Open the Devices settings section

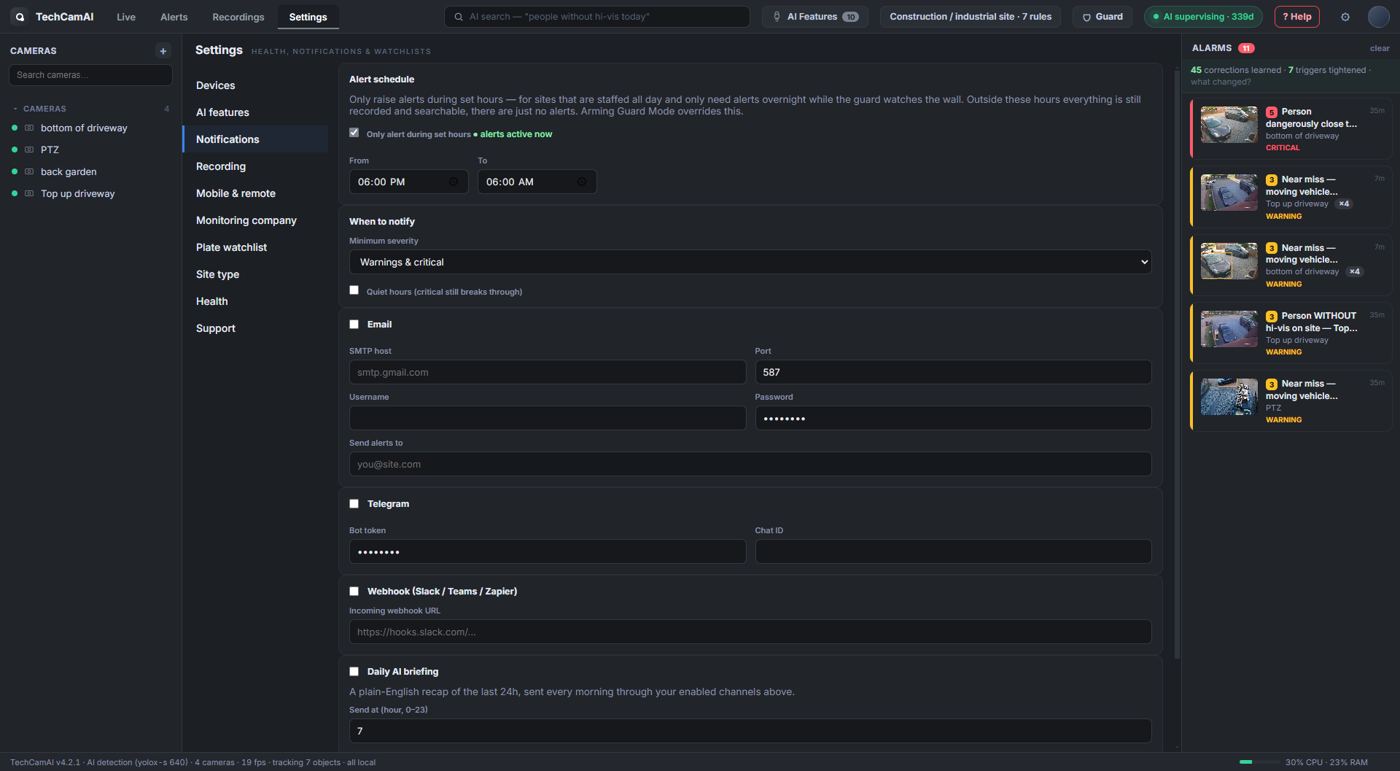[x=255, y=86]
